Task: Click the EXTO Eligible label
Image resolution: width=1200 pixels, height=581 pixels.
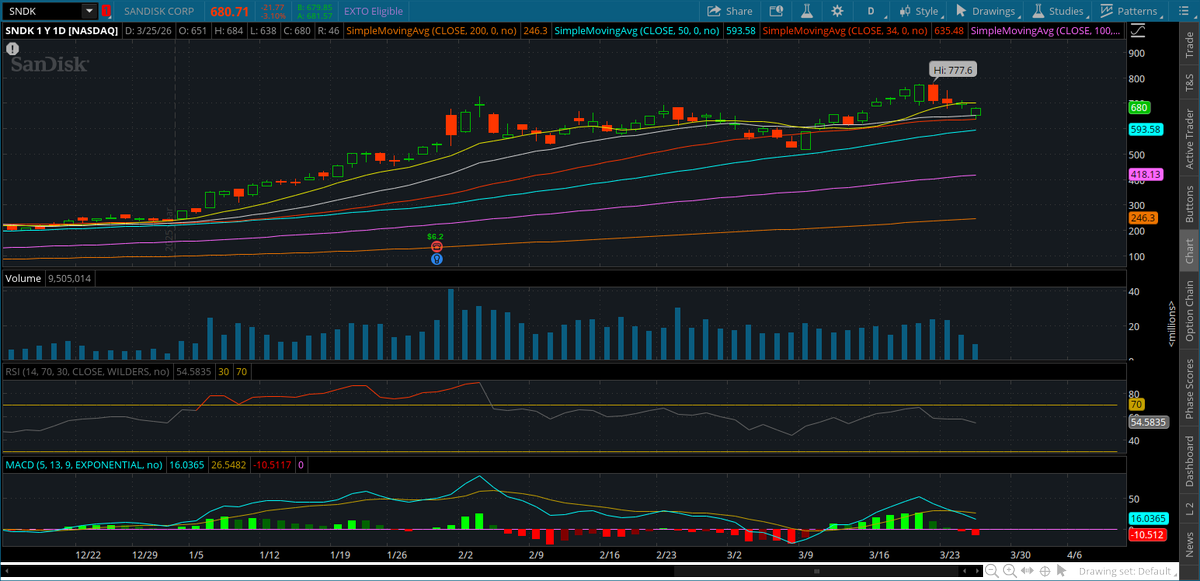Action: pos(374,11)
